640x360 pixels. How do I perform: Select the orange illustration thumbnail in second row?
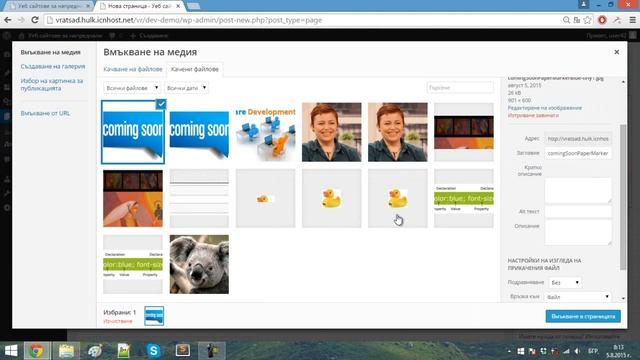pos(133,198)
